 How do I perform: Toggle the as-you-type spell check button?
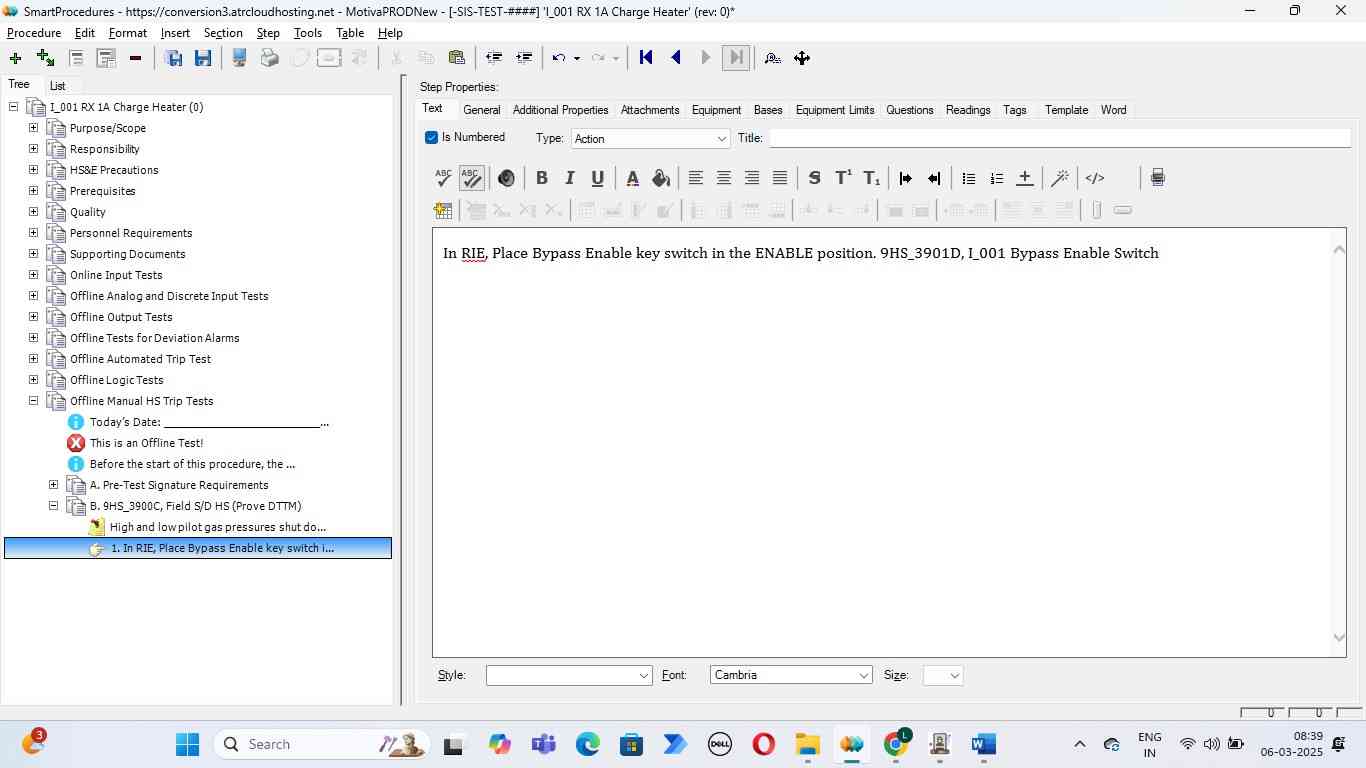point(471,178)
